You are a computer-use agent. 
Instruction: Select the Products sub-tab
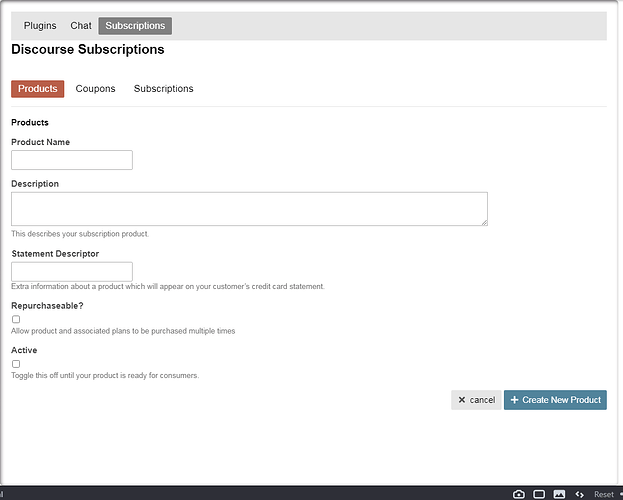coord(37,89)
